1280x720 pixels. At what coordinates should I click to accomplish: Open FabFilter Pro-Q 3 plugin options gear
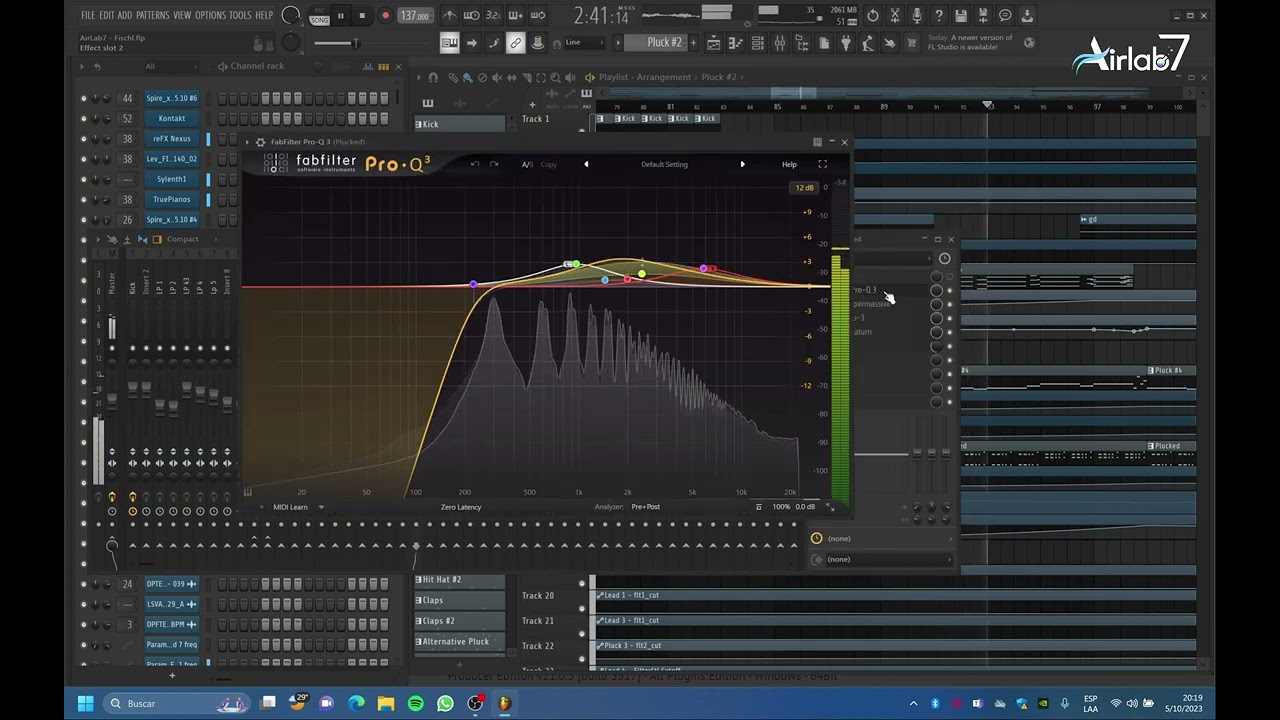click(260, 142)
